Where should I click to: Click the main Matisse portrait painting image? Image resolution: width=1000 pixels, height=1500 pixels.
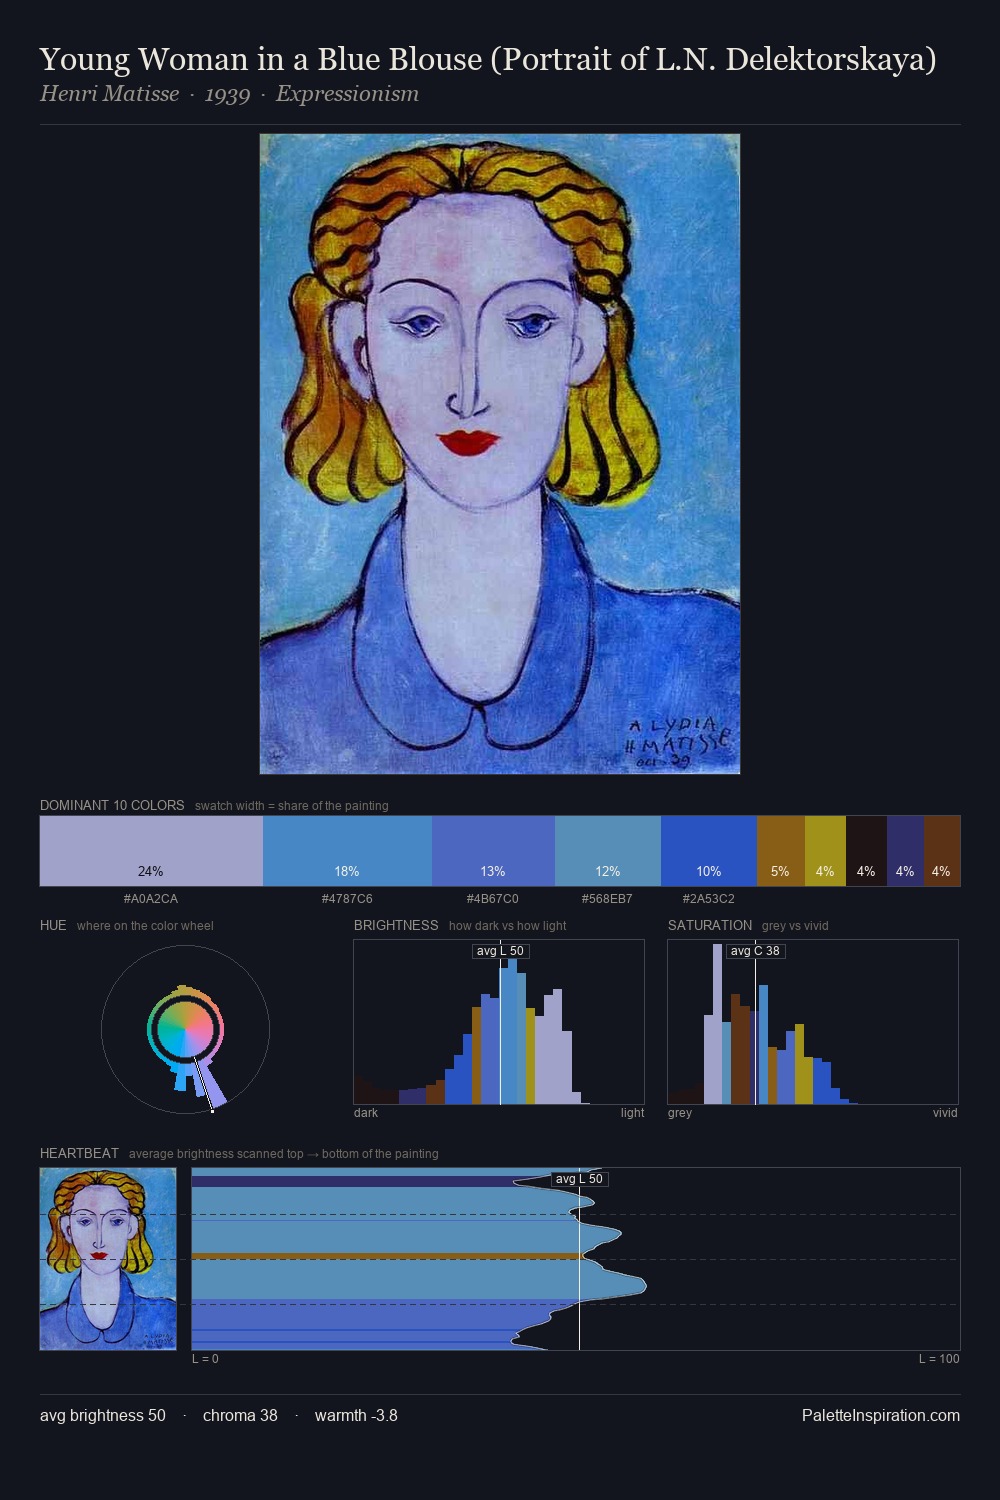500,454
